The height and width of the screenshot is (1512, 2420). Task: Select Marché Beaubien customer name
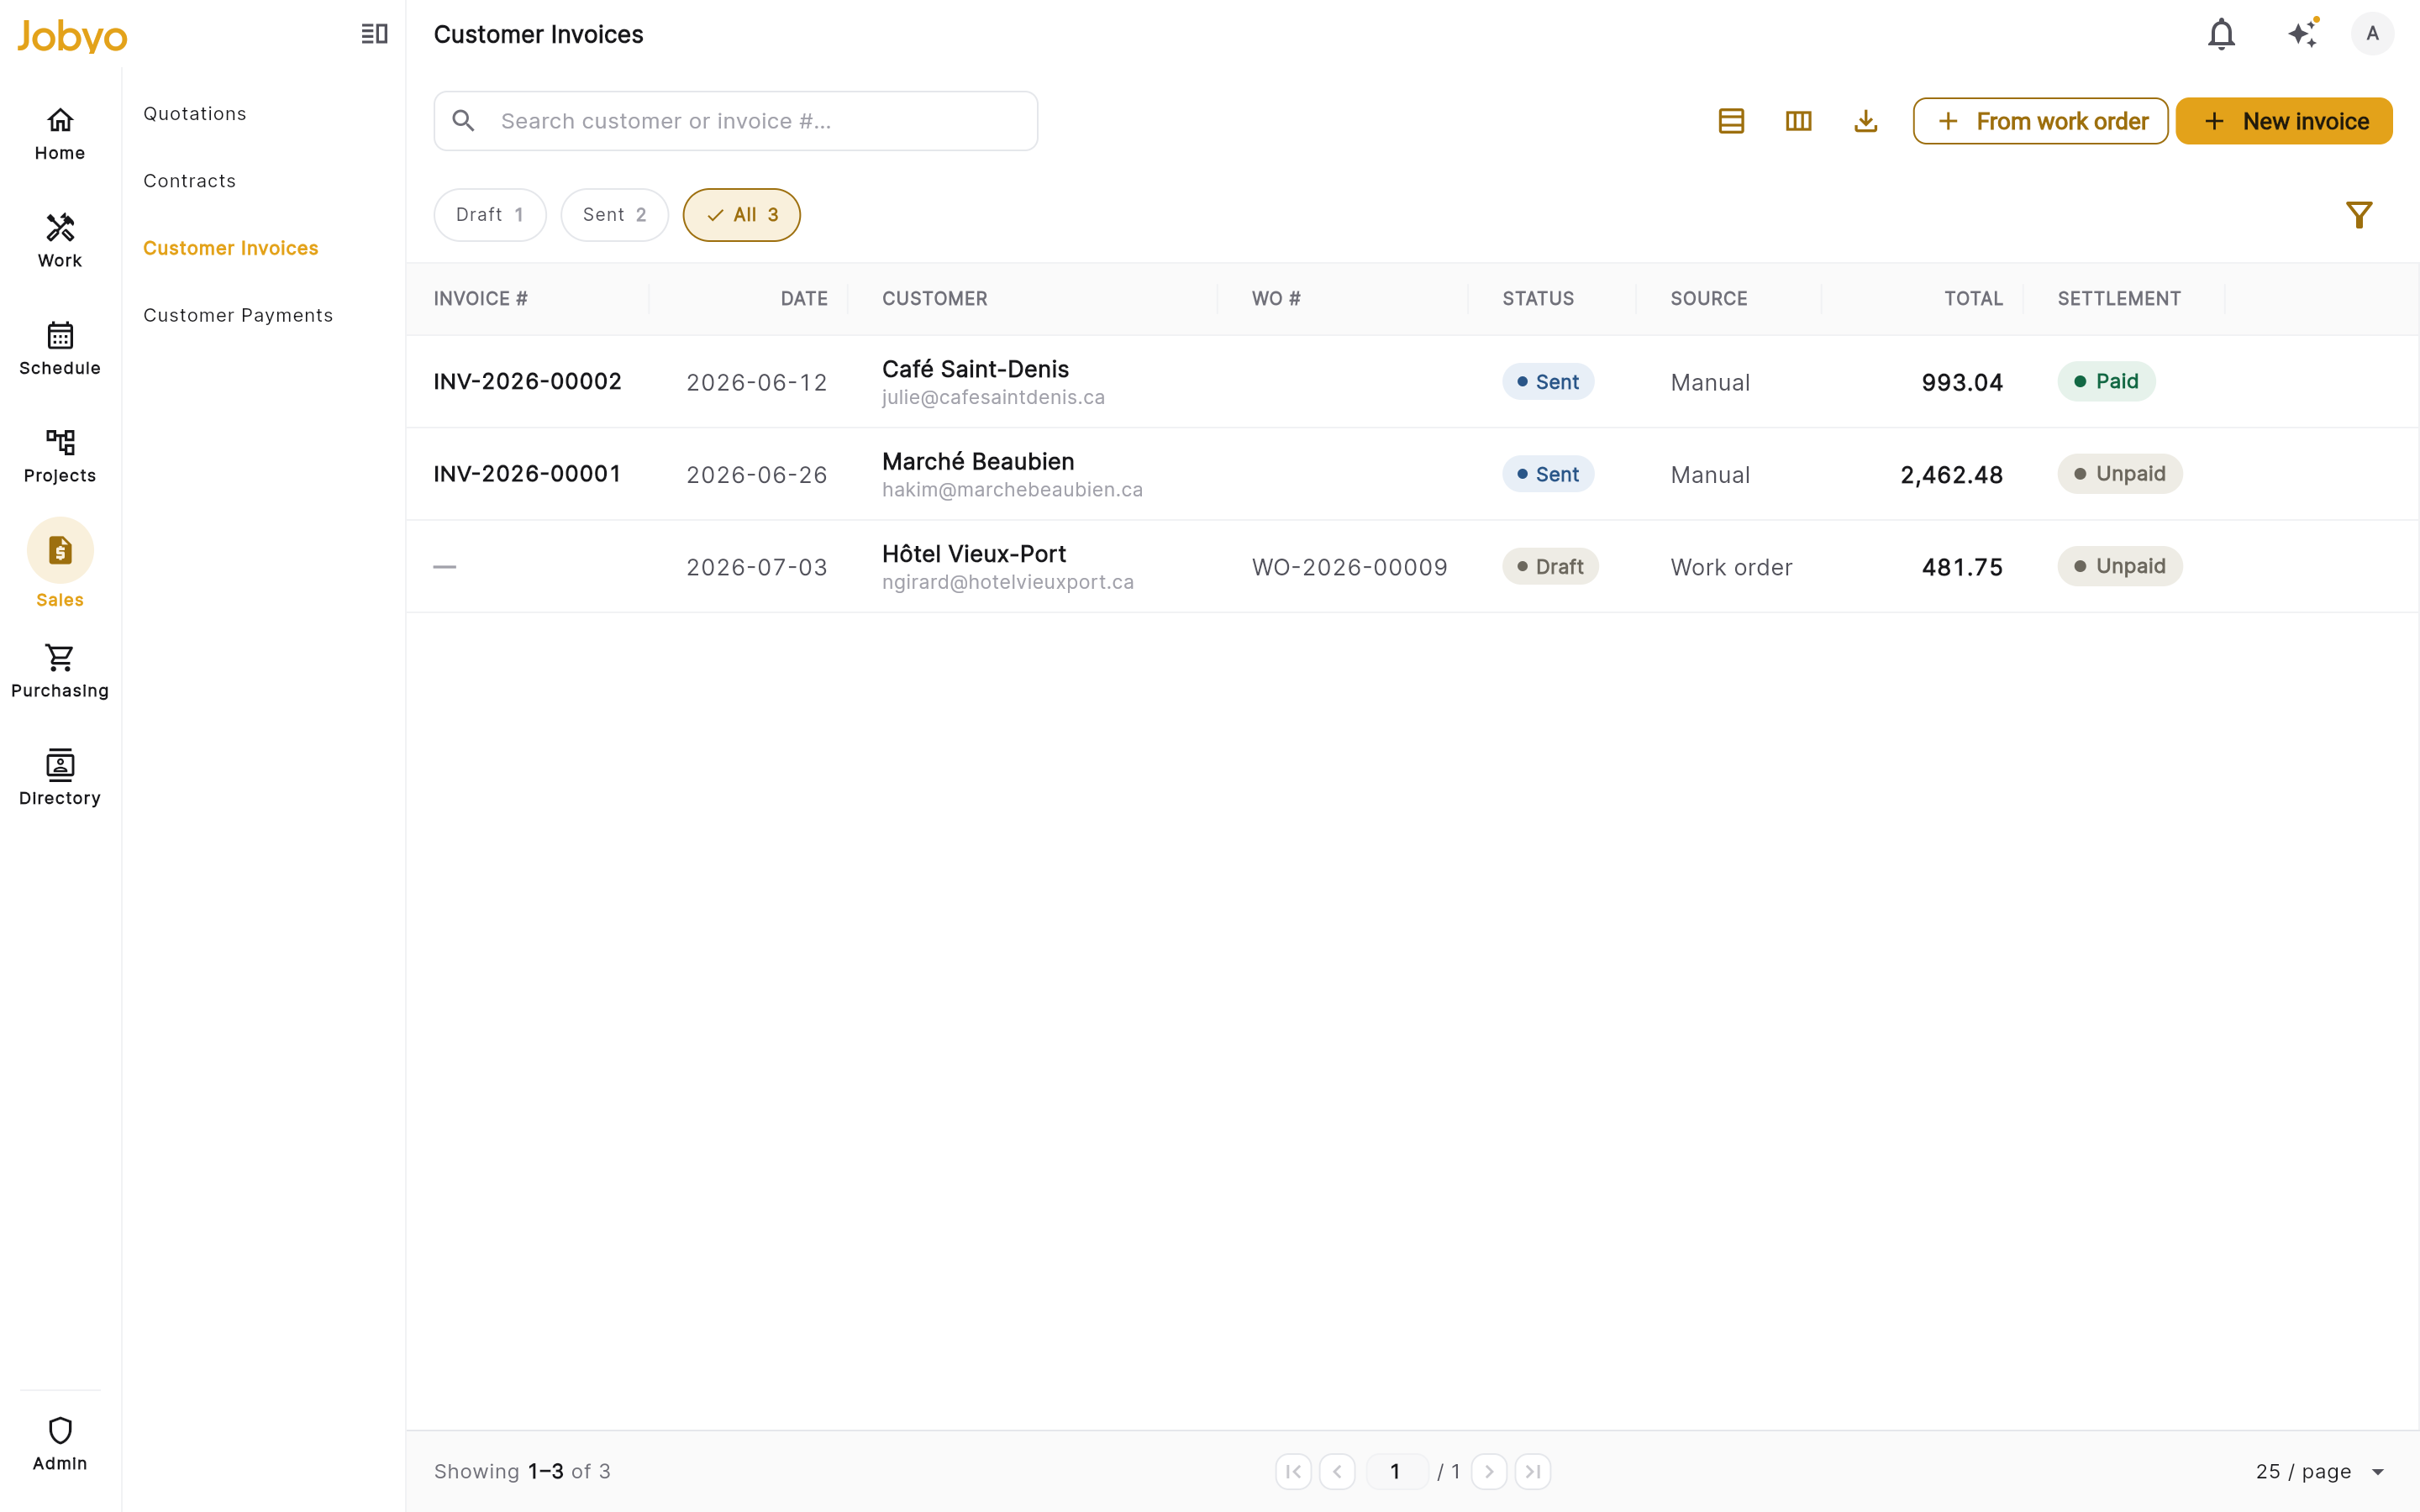point(978,461)
